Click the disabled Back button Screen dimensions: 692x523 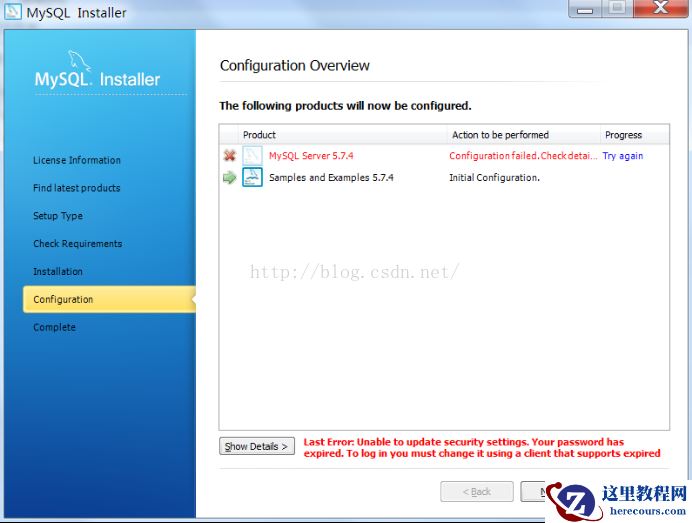[477, 492]
